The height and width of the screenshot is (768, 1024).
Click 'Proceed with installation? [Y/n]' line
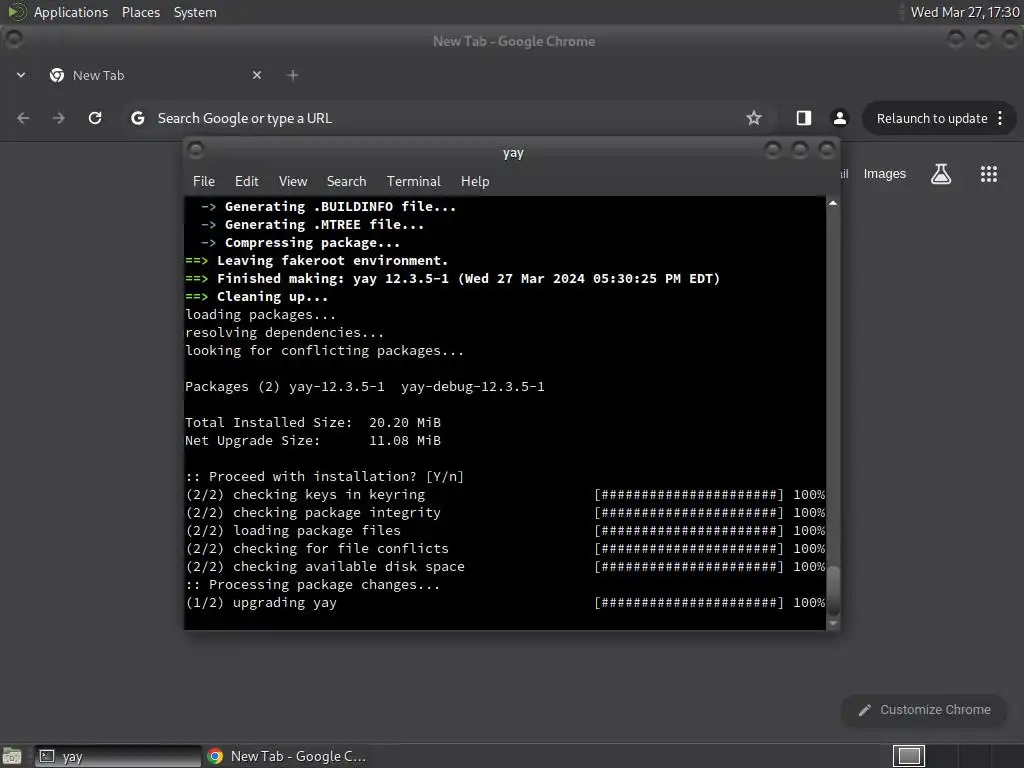pos(325,477)
